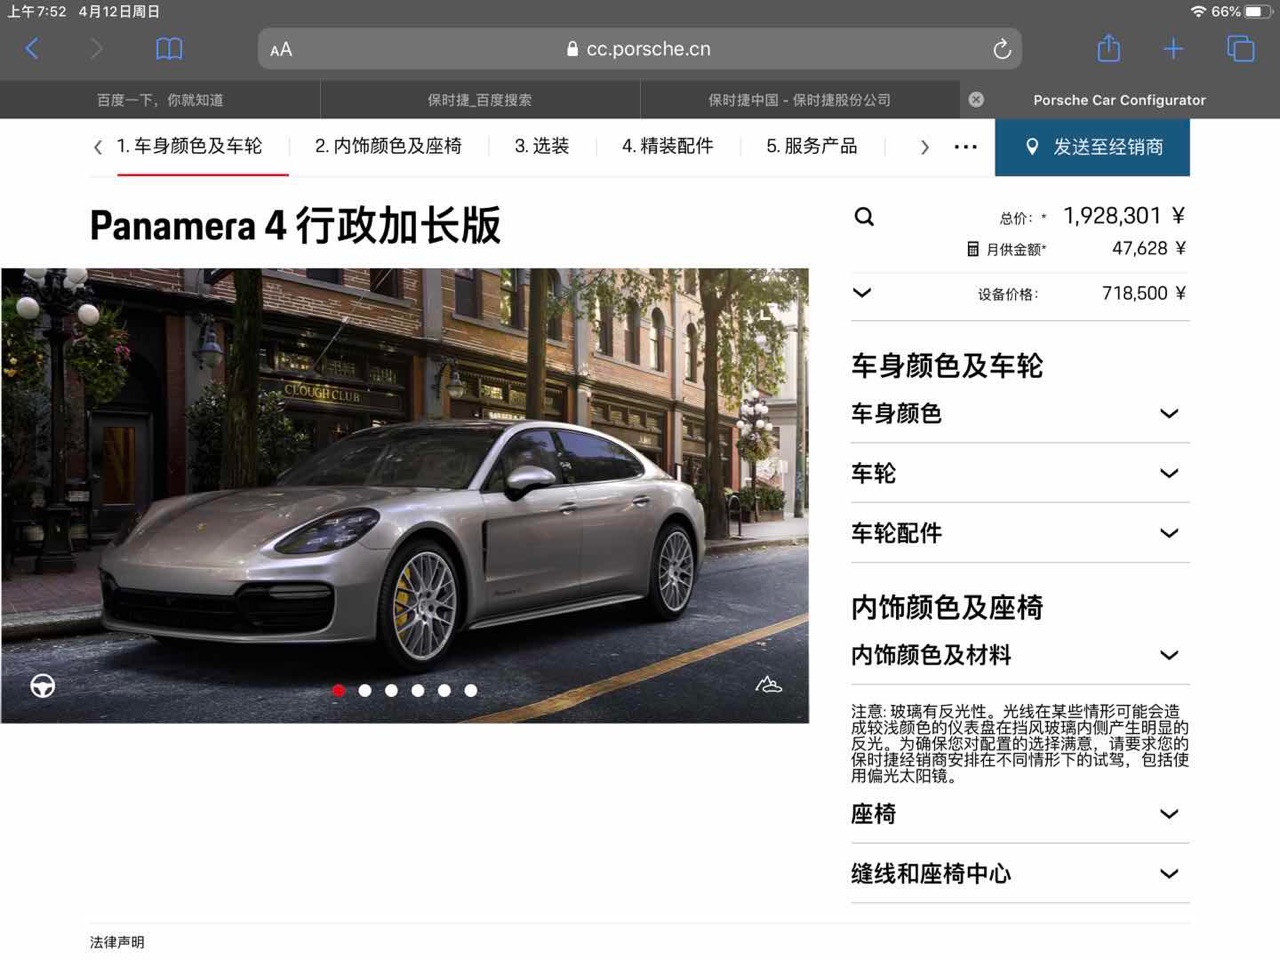1280x960 pixels.
Task: Open the AA reader view menu
Action: (x=281, y=49)
